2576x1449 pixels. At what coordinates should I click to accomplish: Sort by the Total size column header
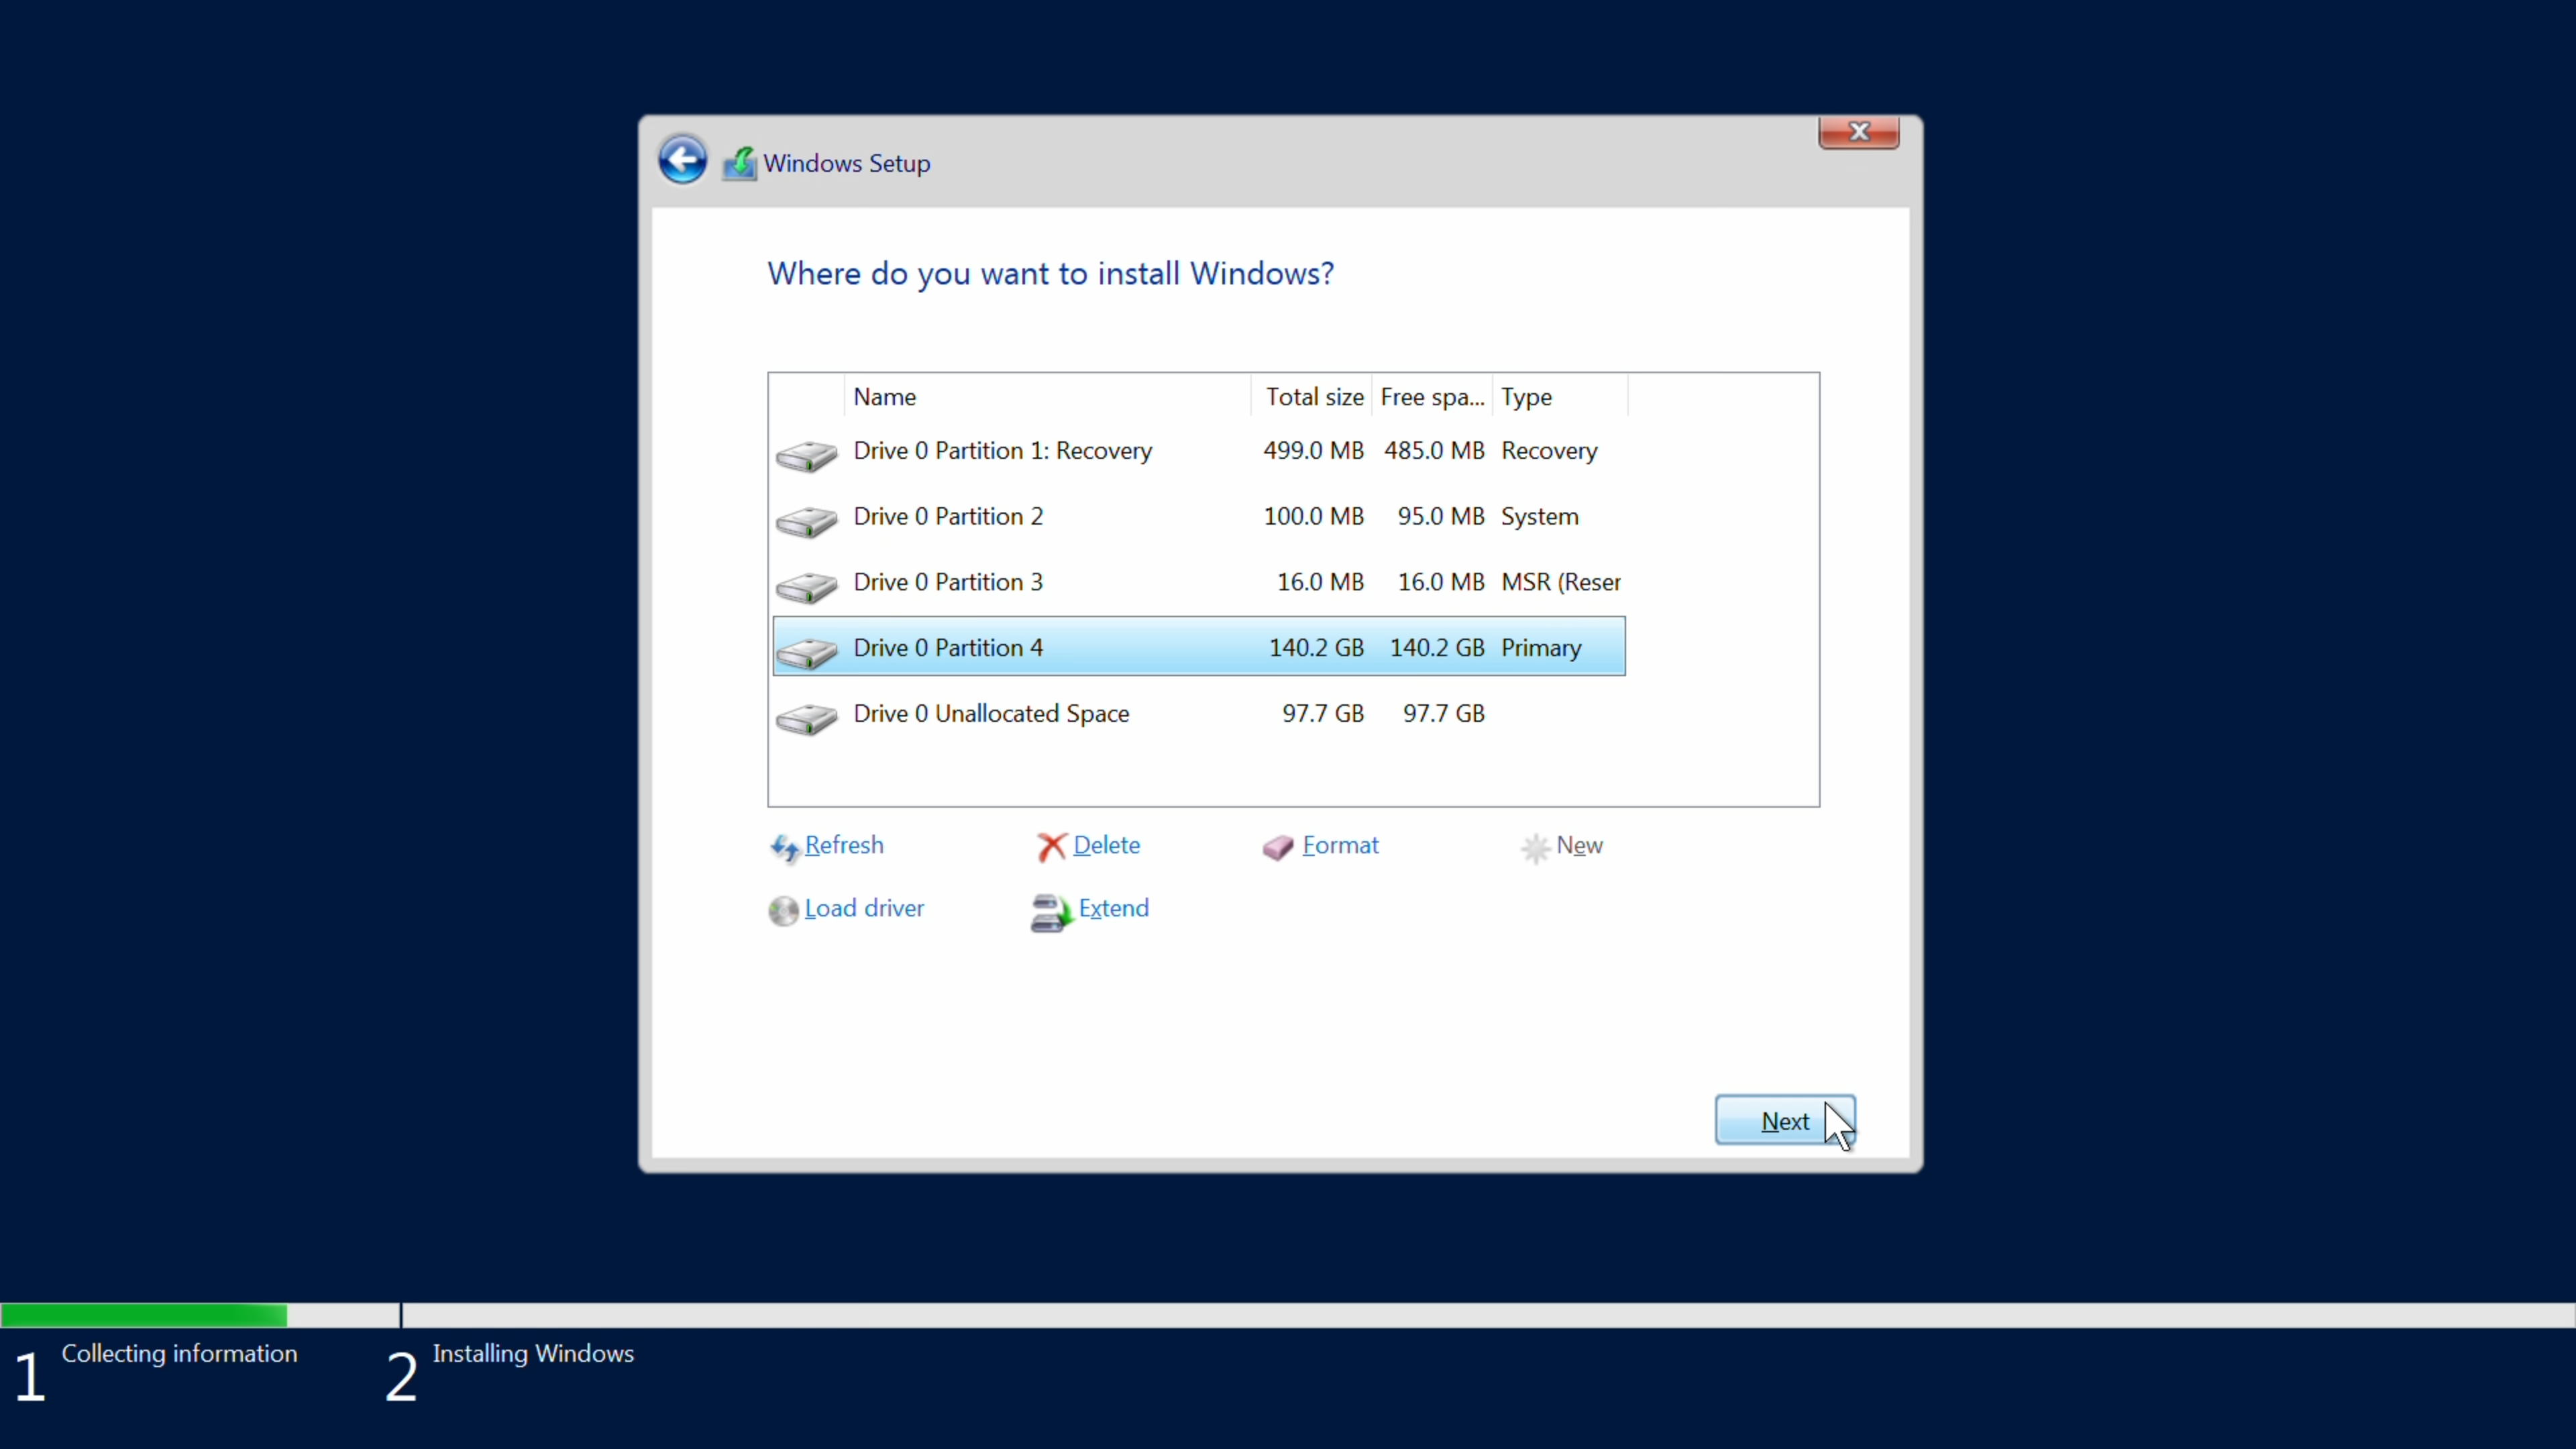[1311, 396]
